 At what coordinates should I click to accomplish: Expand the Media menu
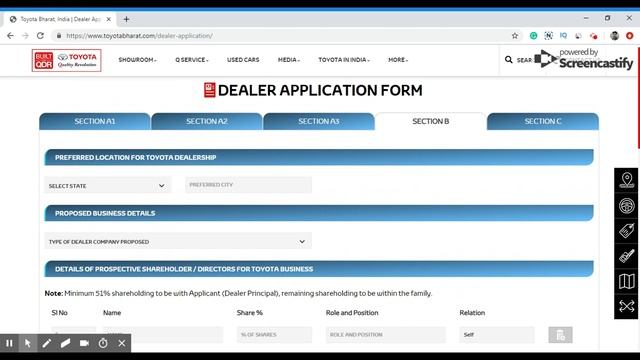point(289,60)
